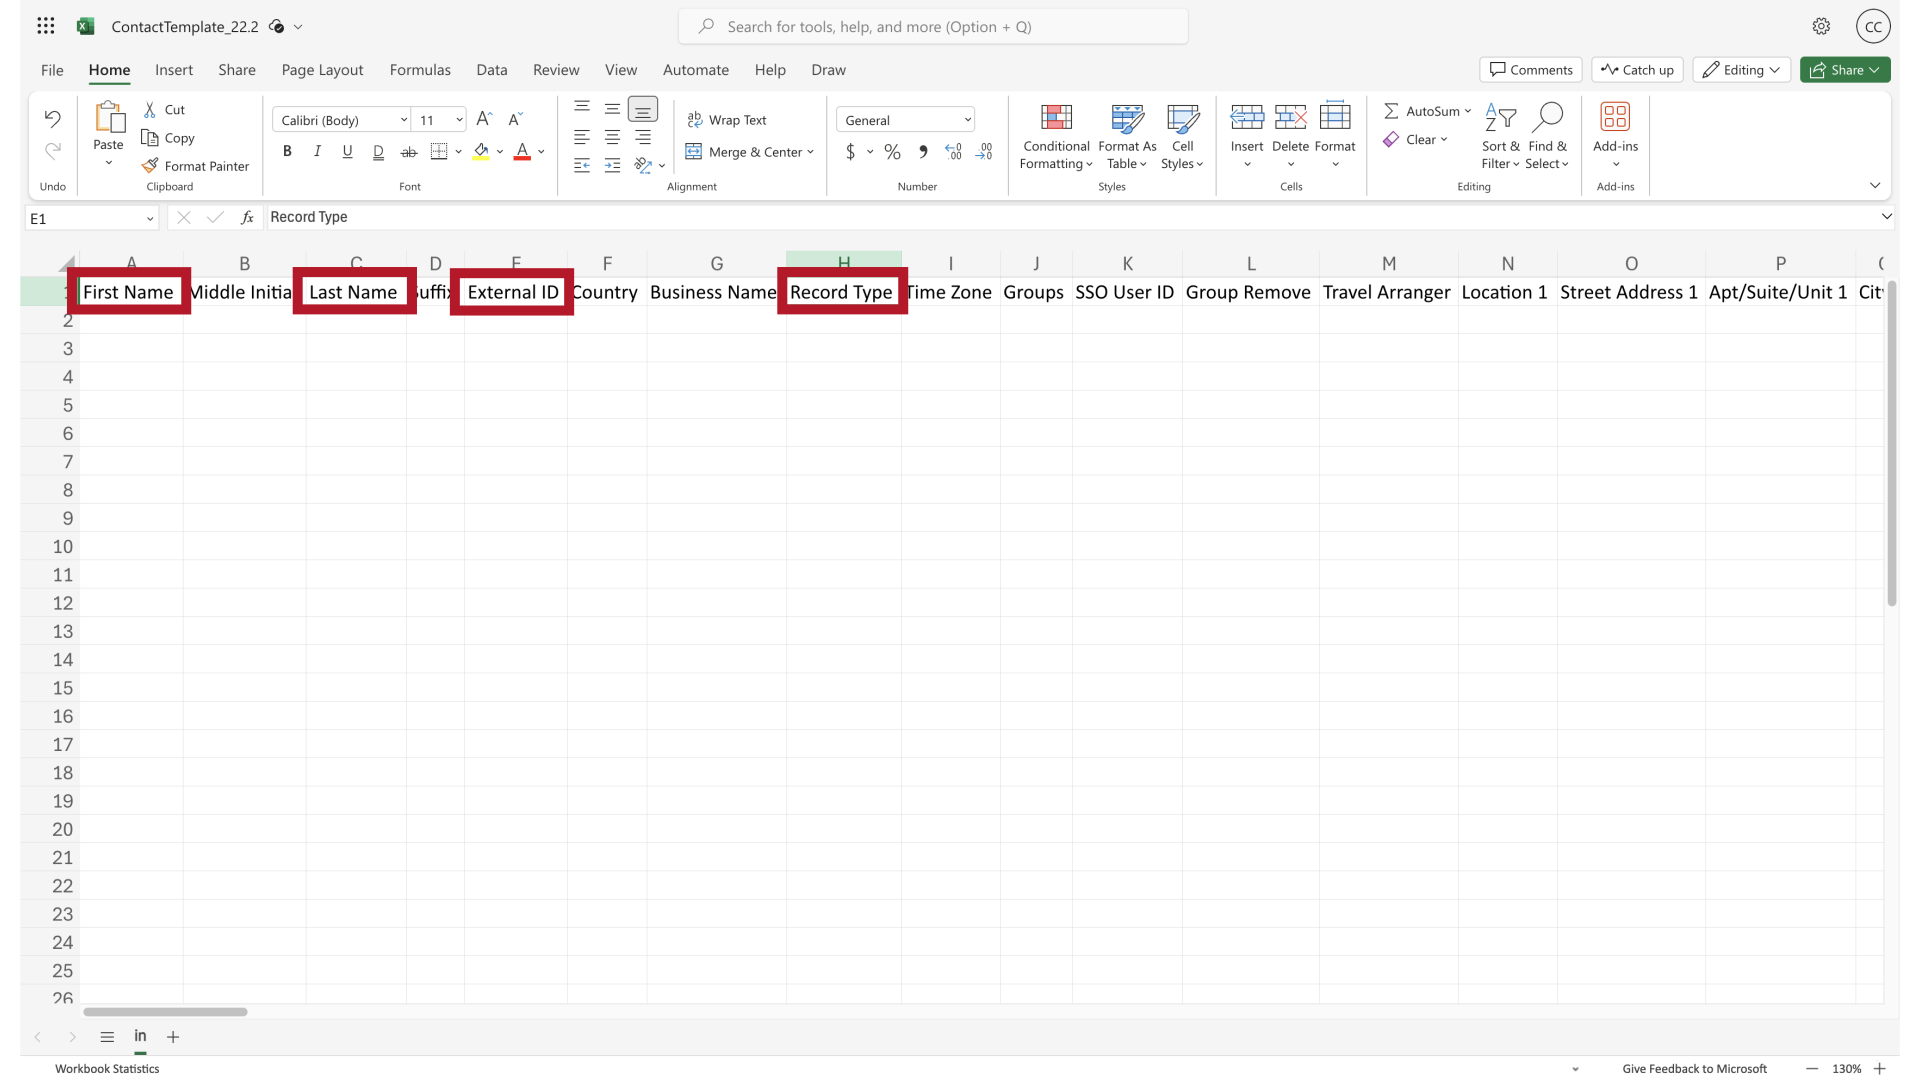Toggle bold formatting
Image resolution: width=1920 pixels, height=1080 pixels.
287,151
